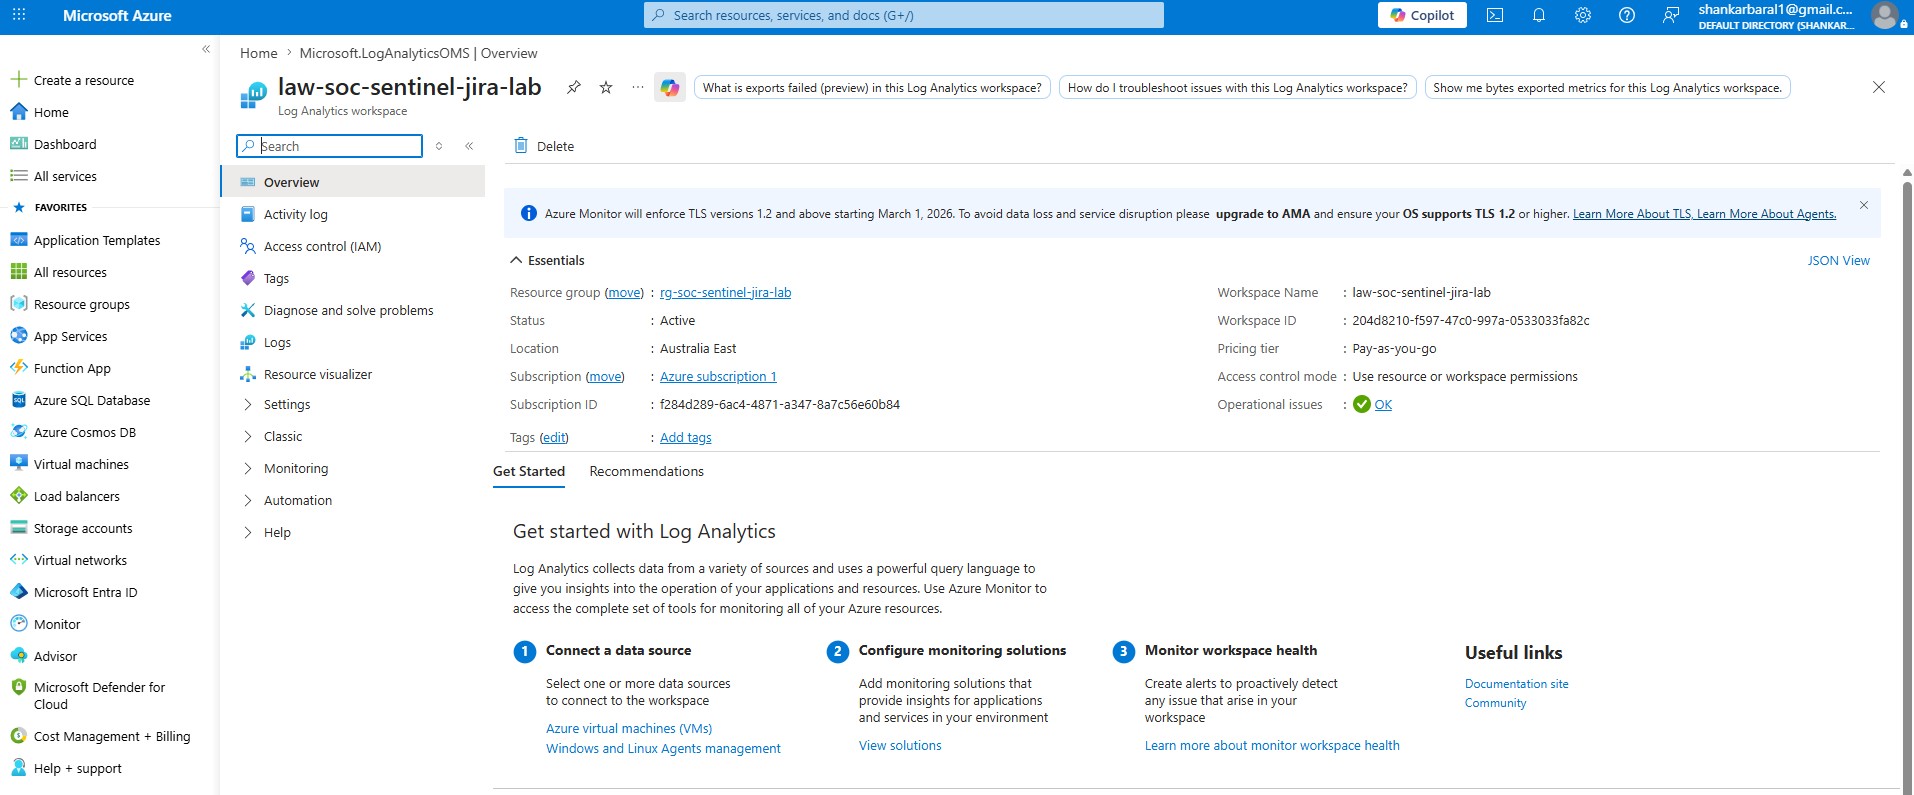Click 'Show me bytes exported metrics' suggestion

[1607, 87]
